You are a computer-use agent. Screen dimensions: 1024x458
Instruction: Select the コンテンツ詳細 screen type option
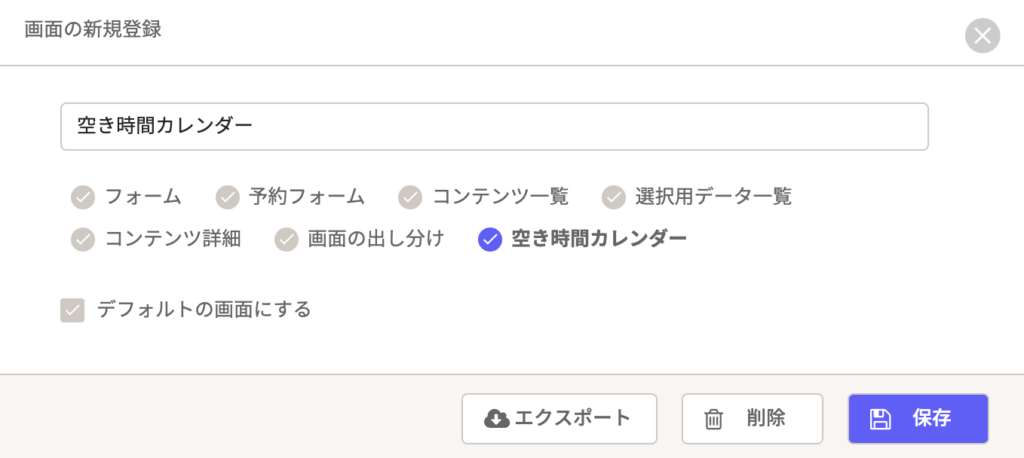(156, 239)
